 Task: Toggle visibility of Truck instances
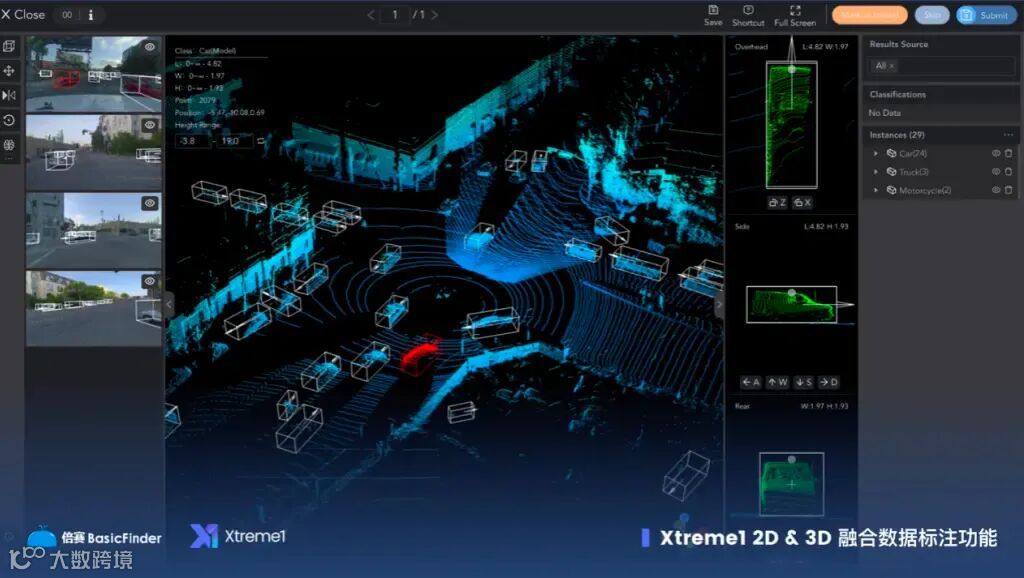pyautogui.click(x=996, y=172)
